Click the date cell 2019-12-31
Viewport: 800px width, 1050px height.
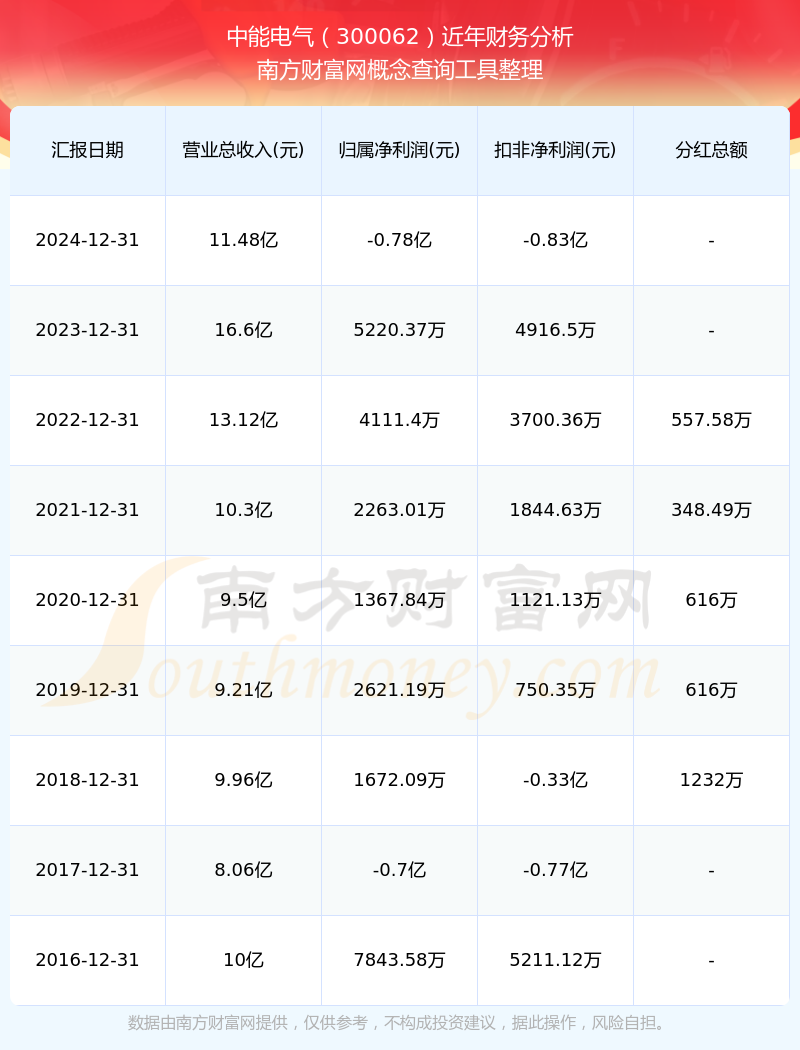click(88, 690)
